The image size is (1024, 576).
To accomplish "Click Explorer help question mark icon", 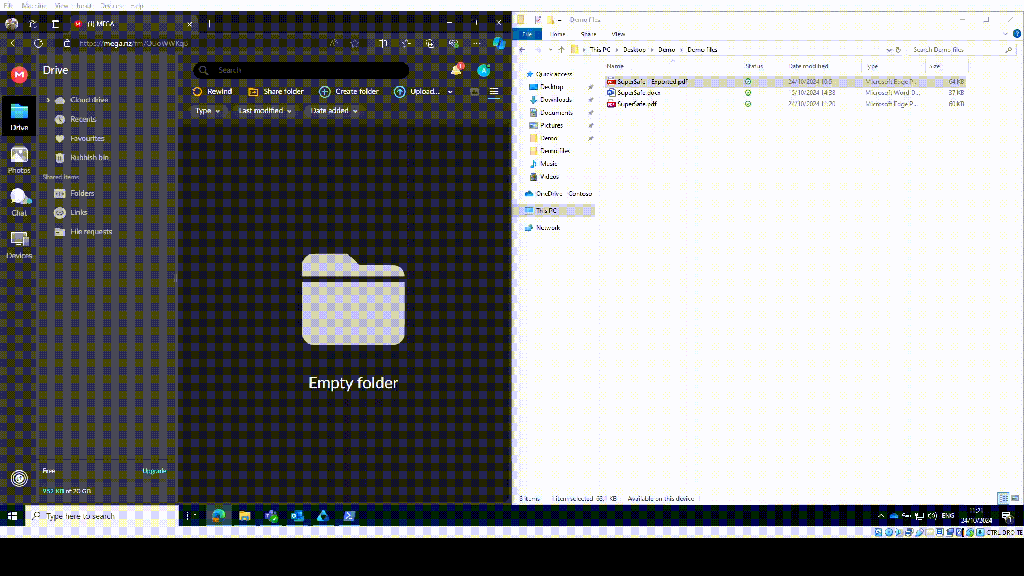I will click(1016, 34).
